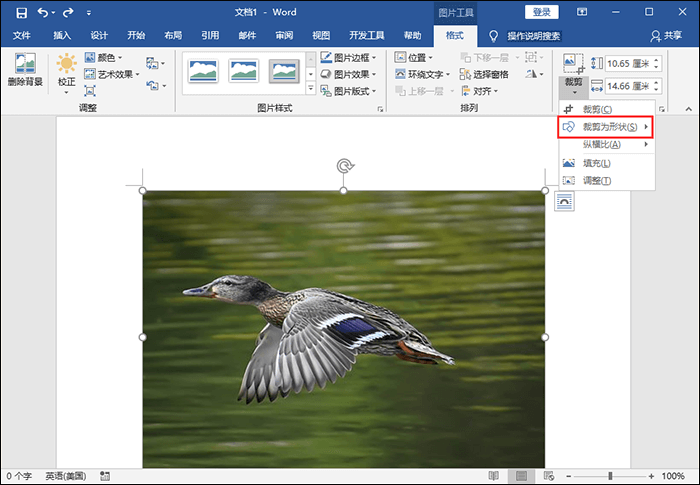Select the third picture style thumbnail
The height and width of the screenshot is (485, 700).
tap(284, 71)
